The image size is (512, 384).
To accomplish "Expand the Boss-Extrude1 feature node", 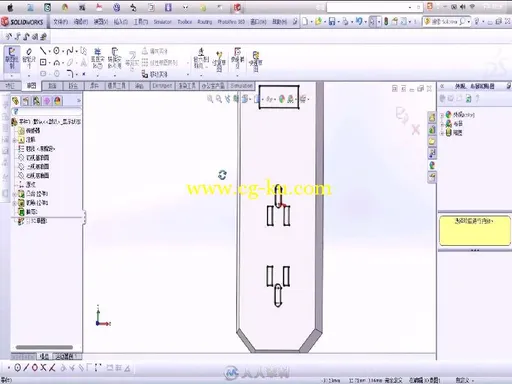I will click(14, 194).
